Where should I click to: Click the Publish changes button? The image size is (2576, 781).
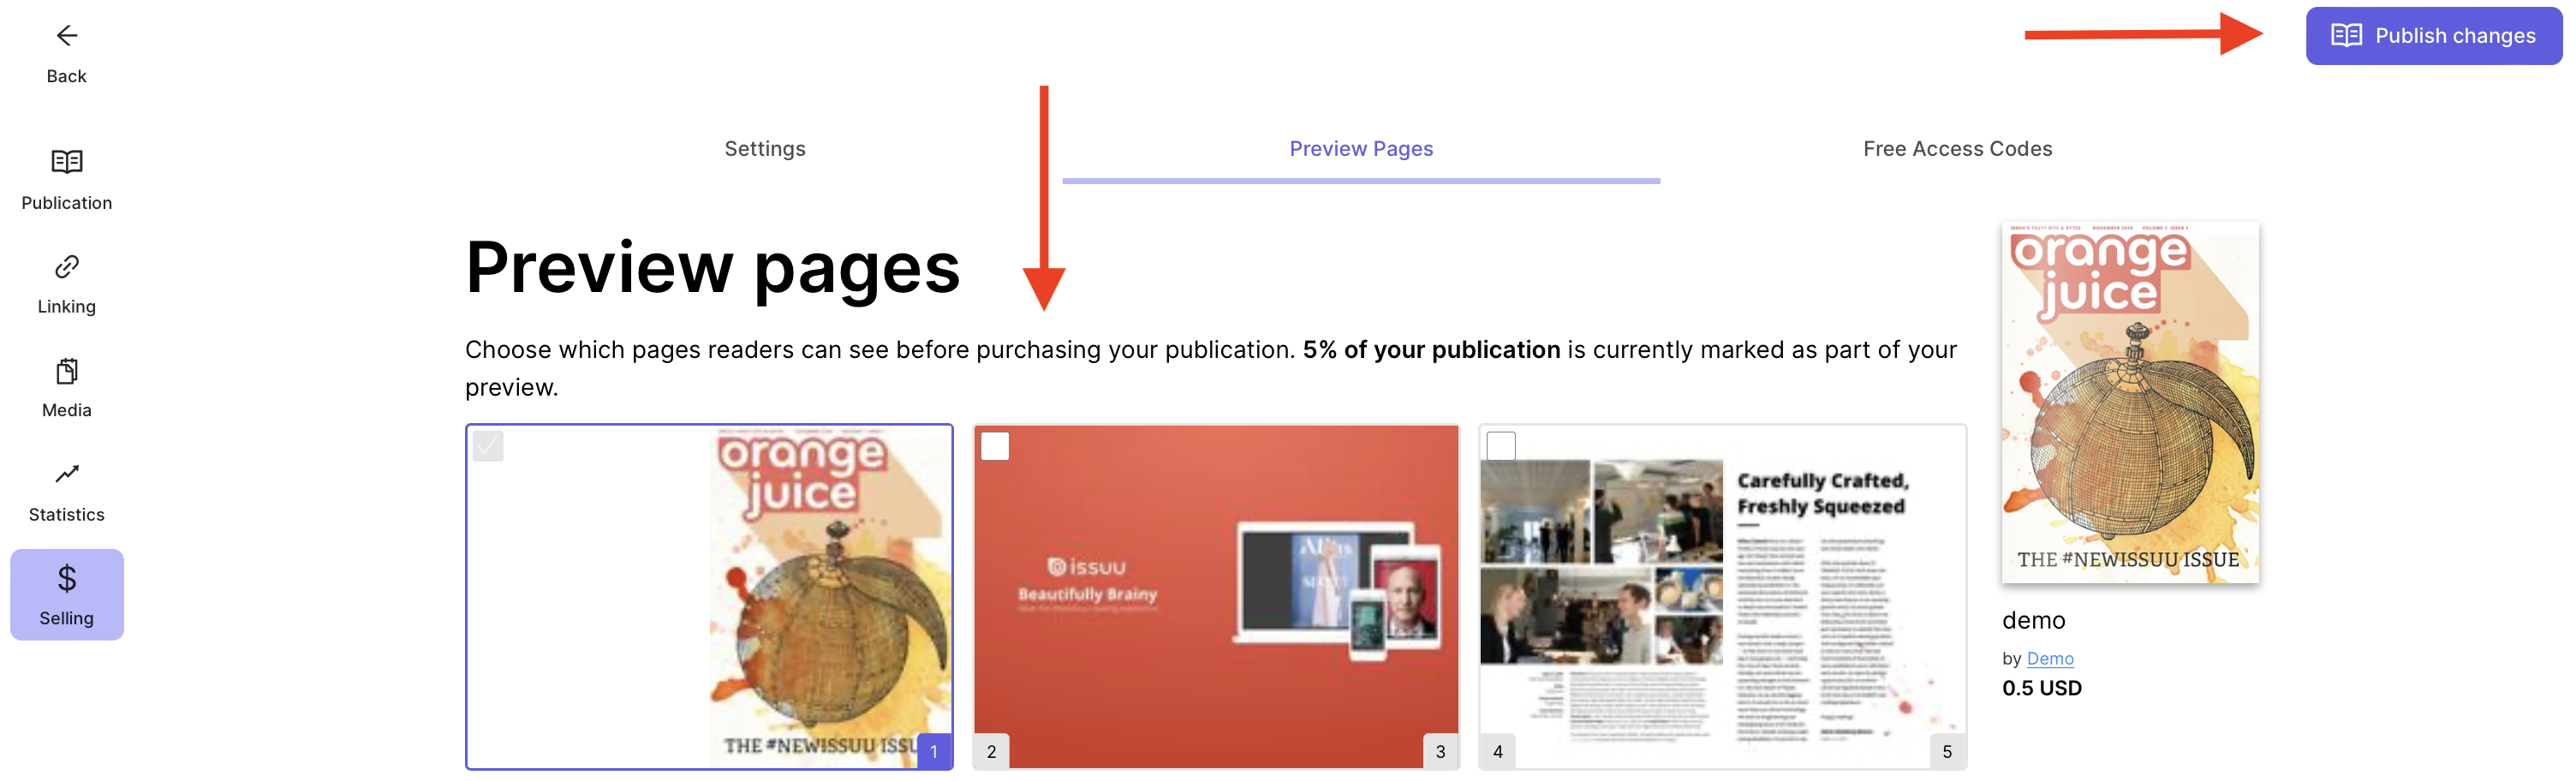pos(2432,35)
